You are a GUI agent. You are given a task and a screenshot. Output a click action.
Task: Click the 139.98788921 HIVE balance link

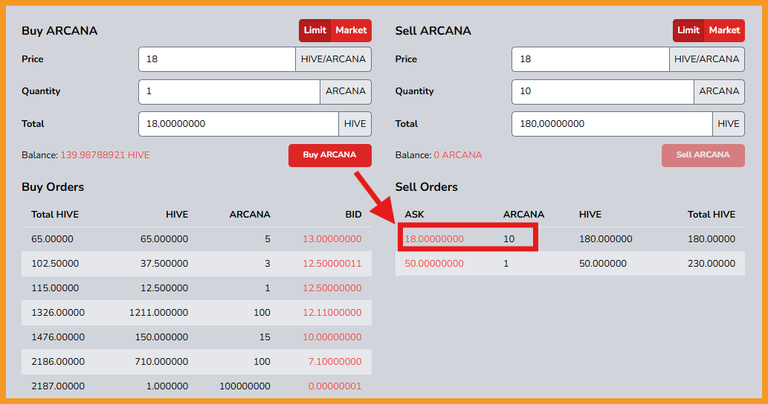coord(105,155)
